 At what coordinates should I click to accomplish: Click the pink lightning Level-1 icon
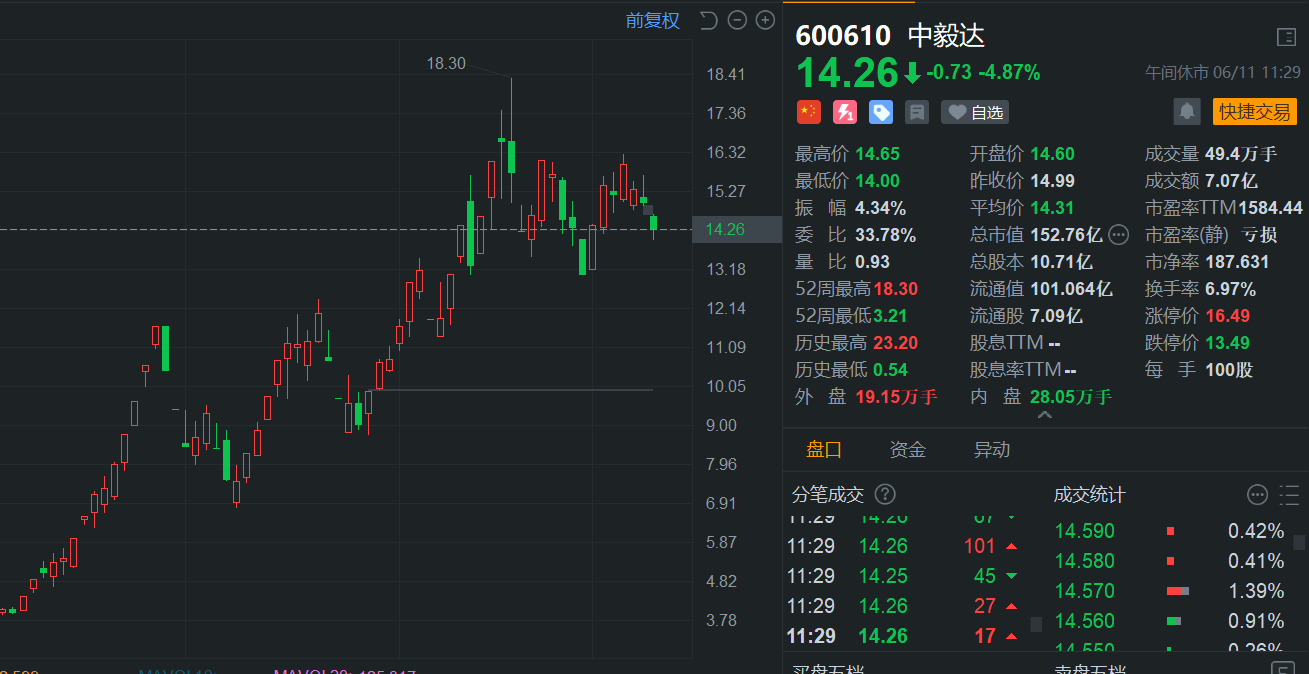point(845,112)
